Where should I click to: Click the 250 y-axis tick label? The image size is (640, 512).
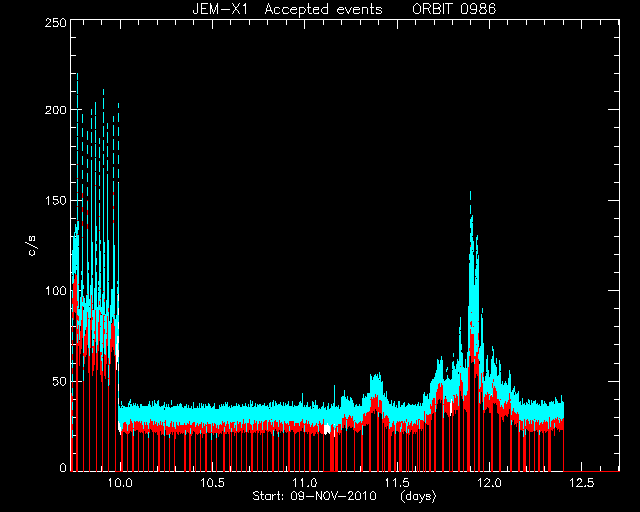pos(56,22)
